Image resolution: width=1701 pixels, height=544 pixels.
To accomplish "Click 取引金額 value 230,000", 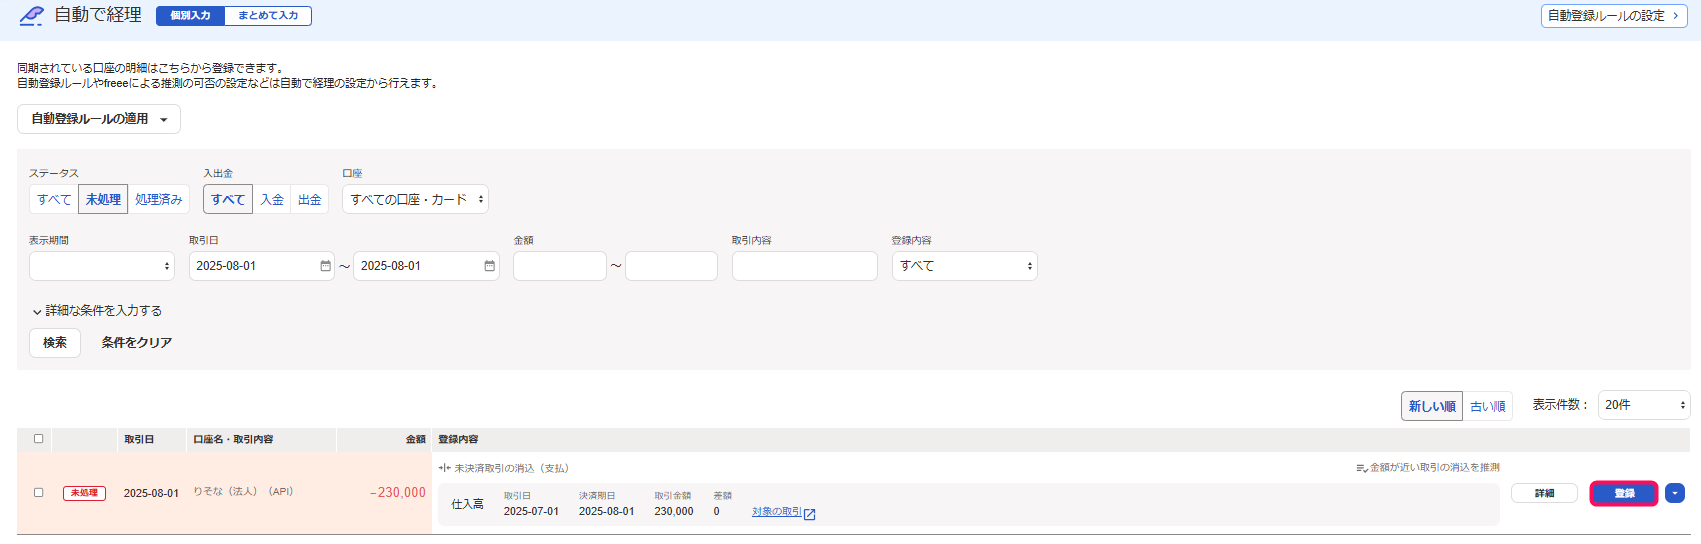I will coord(674,511).
